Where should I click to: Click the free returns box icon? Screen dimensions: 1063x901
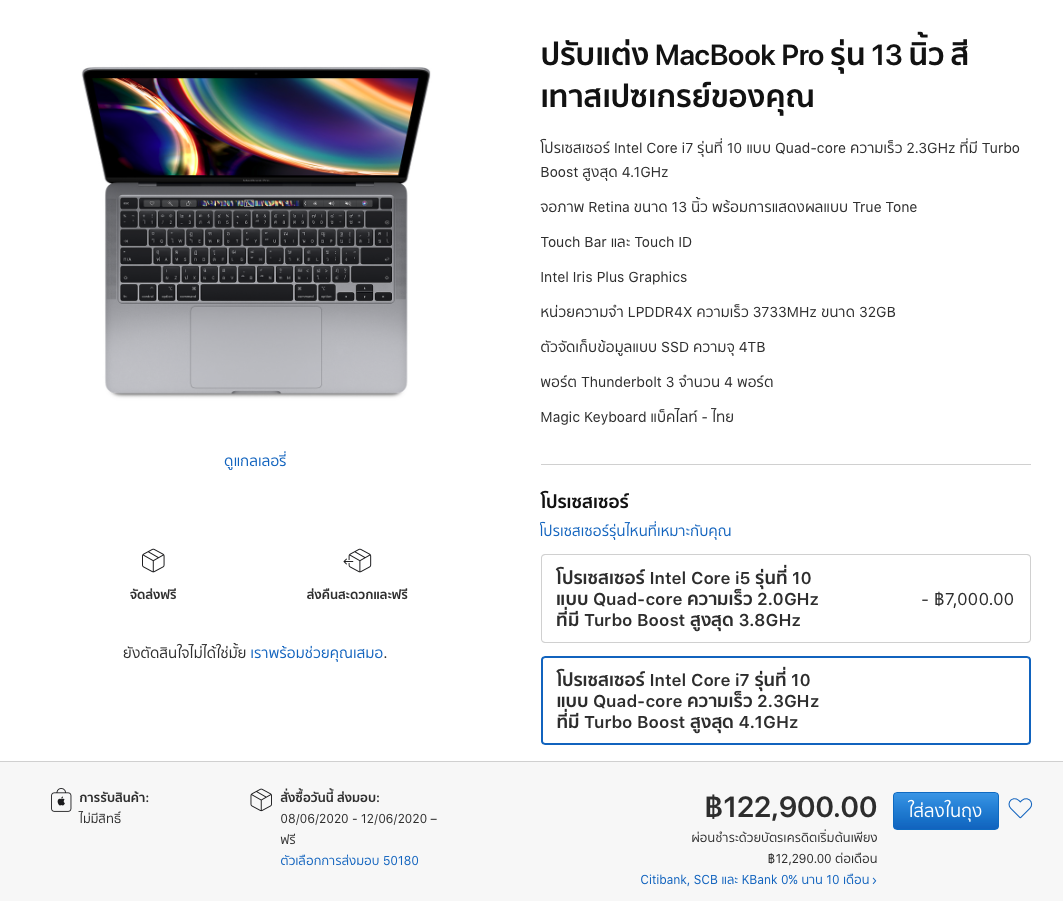[357, 560]
